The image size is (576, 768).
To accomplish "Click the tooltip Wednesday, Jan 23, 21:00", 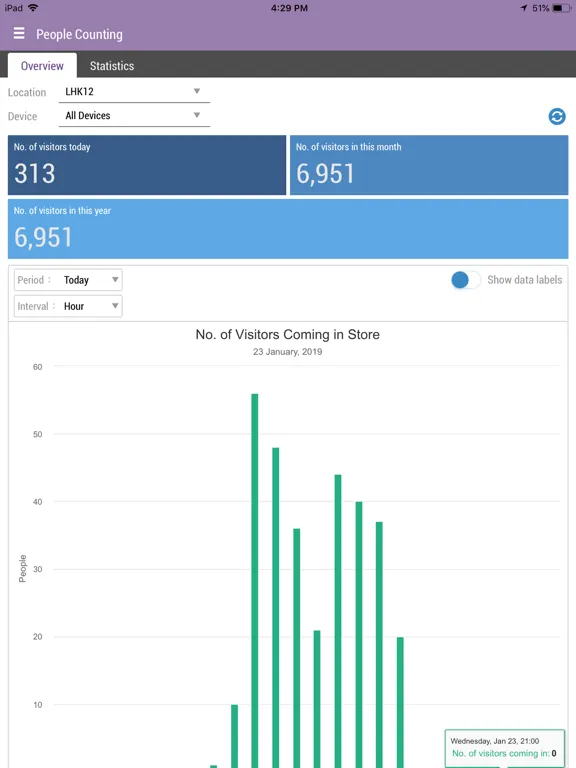I will point(505,748).
